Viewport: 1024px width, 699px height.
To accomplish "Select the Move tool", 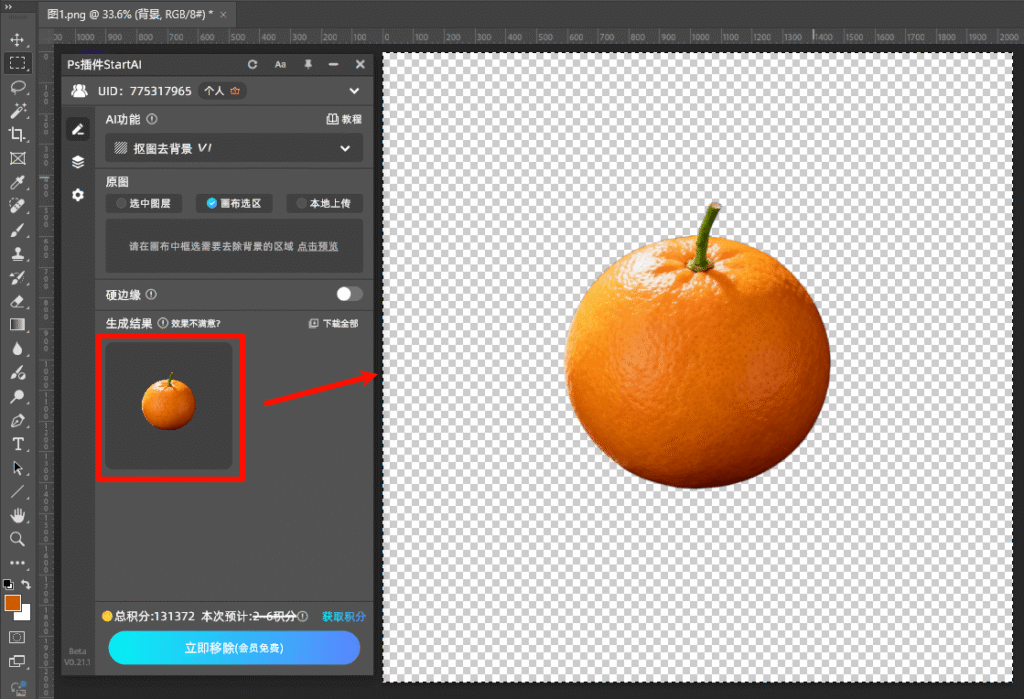I will click(17, 40).
